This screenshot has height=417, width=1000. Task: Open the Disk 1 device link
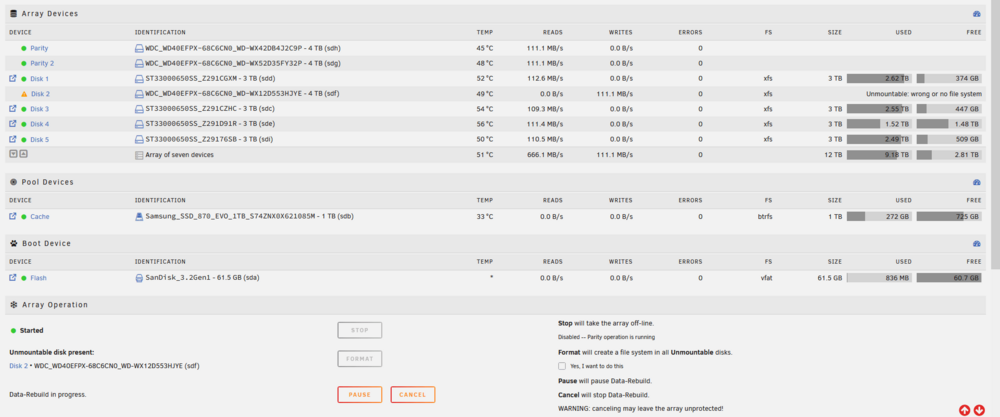(x=40, y=78)
